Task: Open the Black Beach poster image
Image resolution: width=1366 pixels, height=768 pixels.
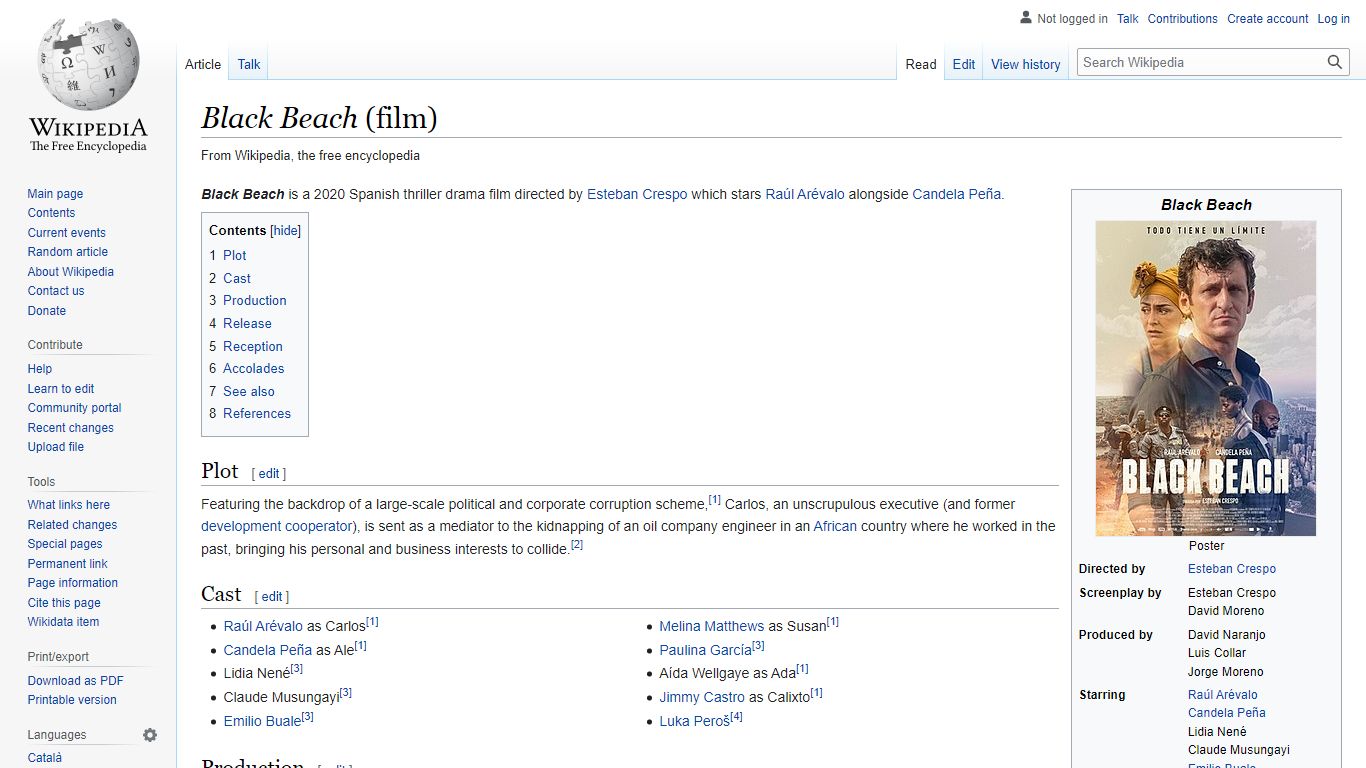Action: point(1206,378)
